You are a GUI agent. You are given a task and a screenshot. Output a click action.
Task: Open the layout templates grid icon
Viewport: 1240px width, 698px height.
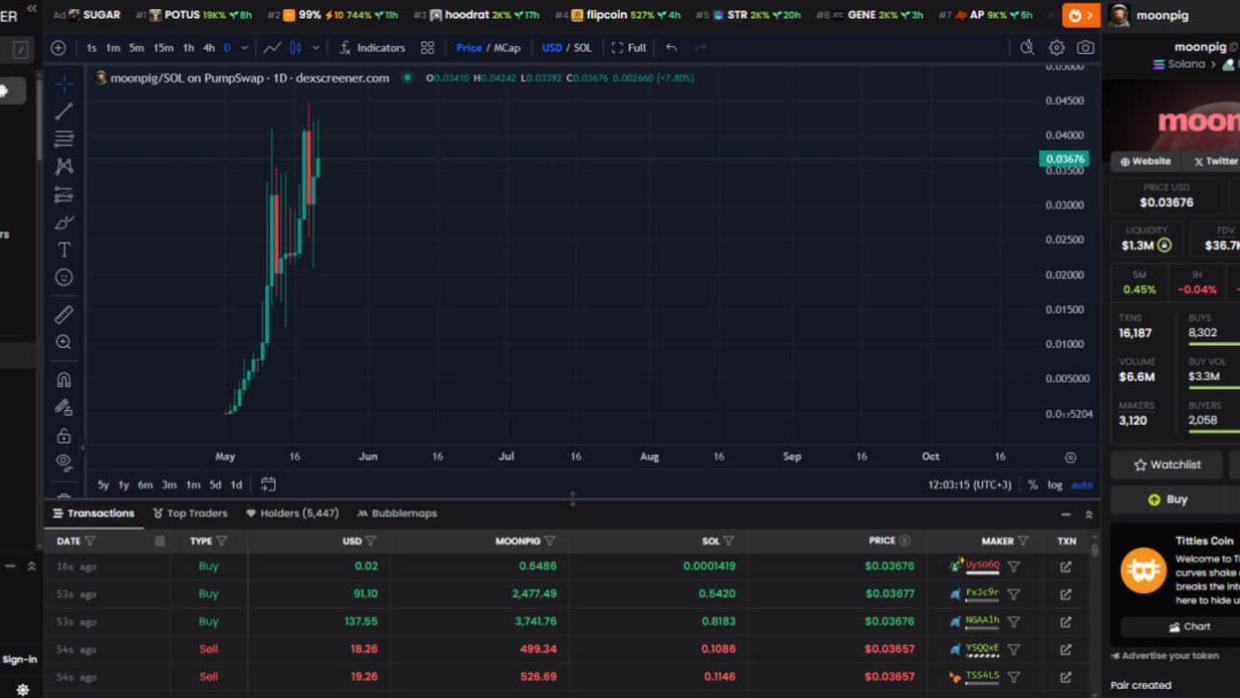(x=427, y=48)
